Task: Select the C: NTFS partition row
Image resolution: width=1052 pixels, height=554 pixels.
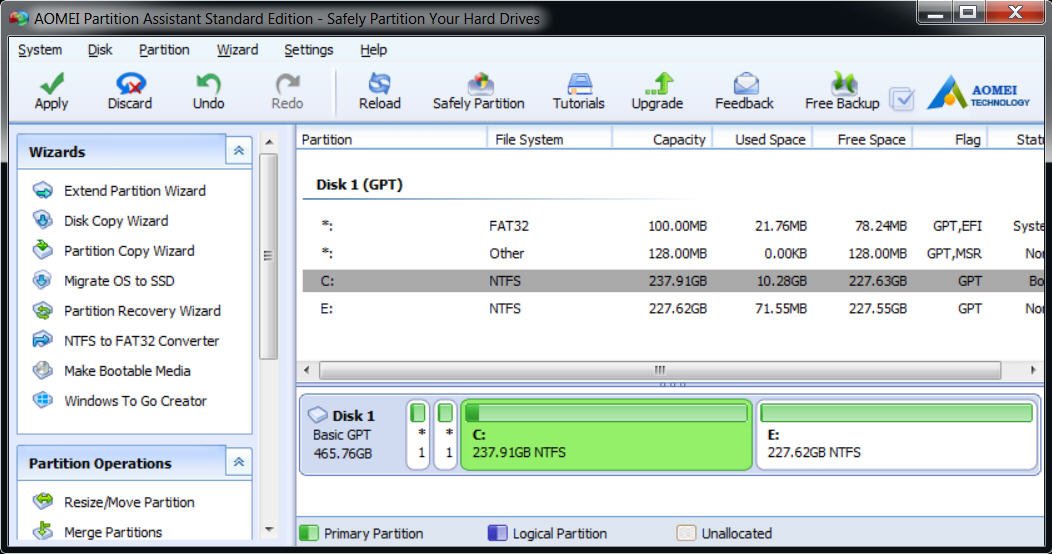Action: pyautogui.click(x=674, y=281)
